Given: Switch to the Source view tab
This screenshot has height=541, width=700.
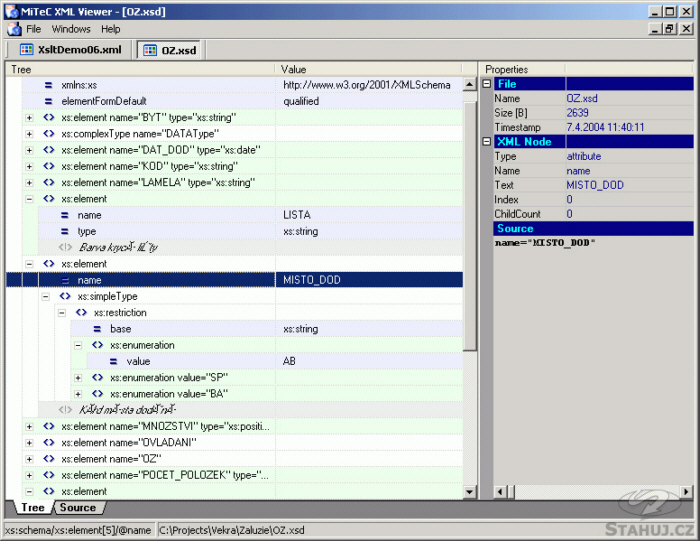Looking at the screenshot, I should [x=78, y=508].
